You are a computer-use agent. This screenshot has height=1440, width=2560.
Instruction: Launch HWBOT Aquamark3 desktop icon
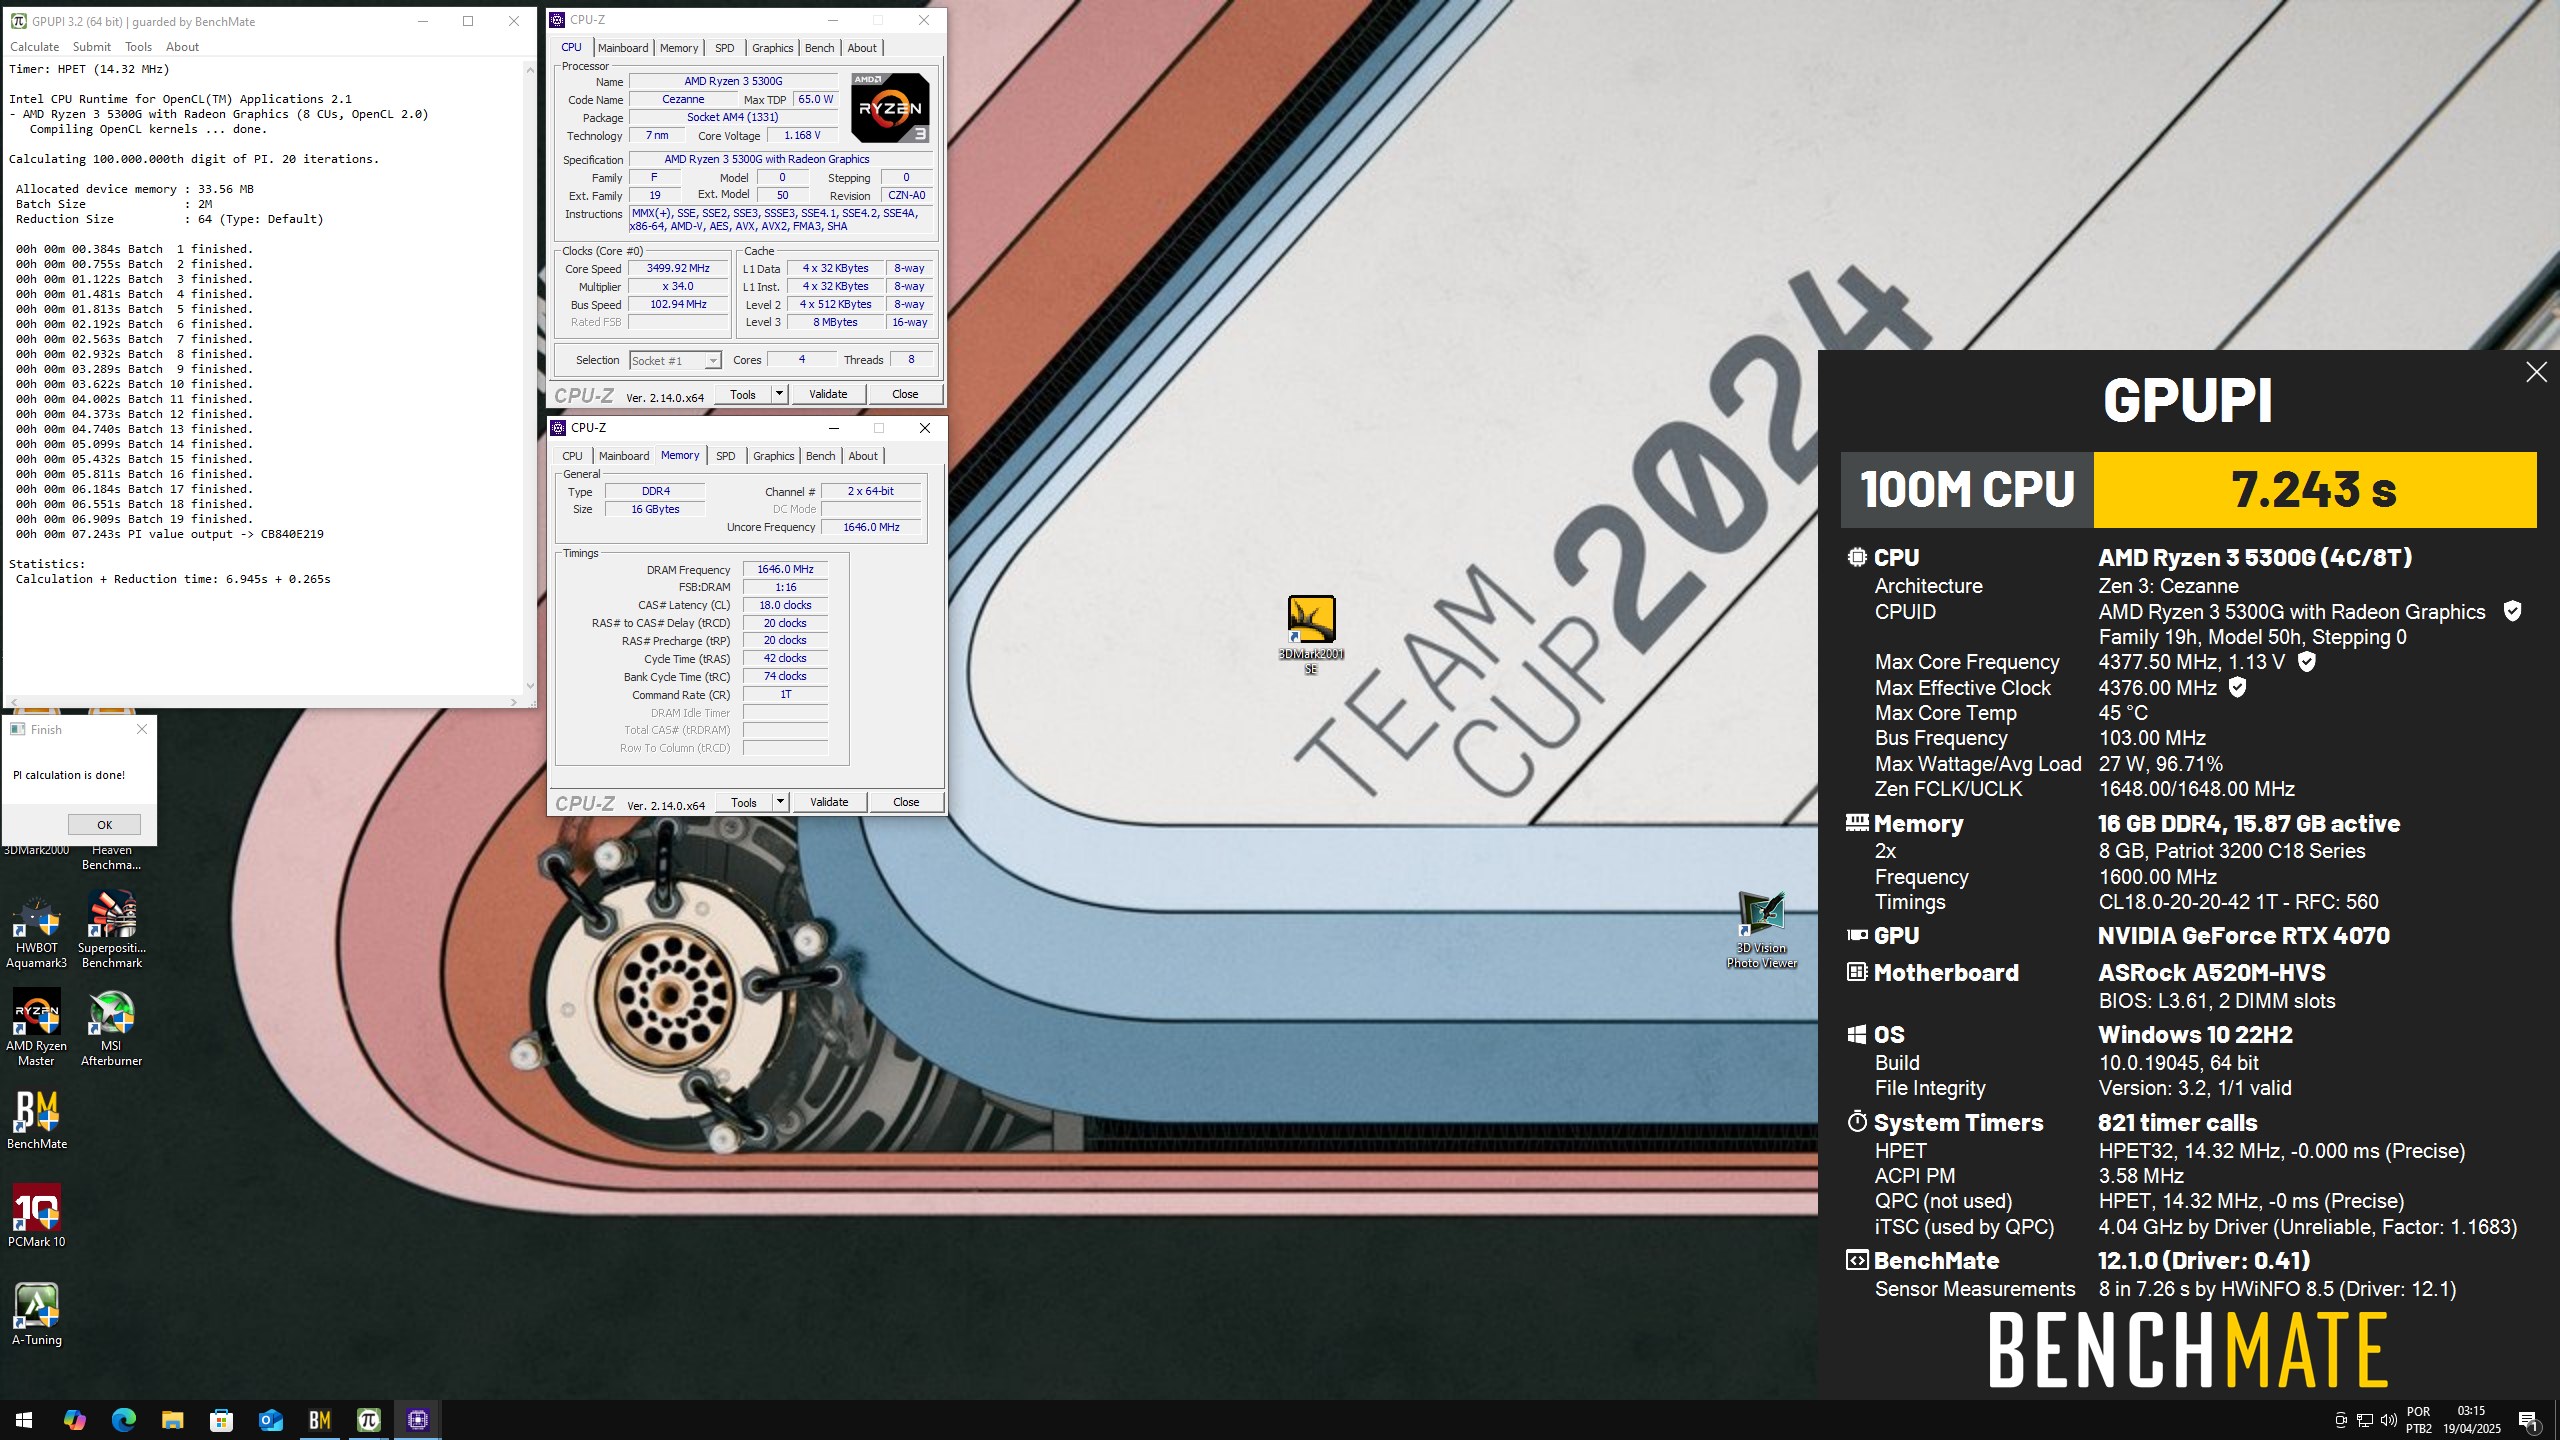37,932
